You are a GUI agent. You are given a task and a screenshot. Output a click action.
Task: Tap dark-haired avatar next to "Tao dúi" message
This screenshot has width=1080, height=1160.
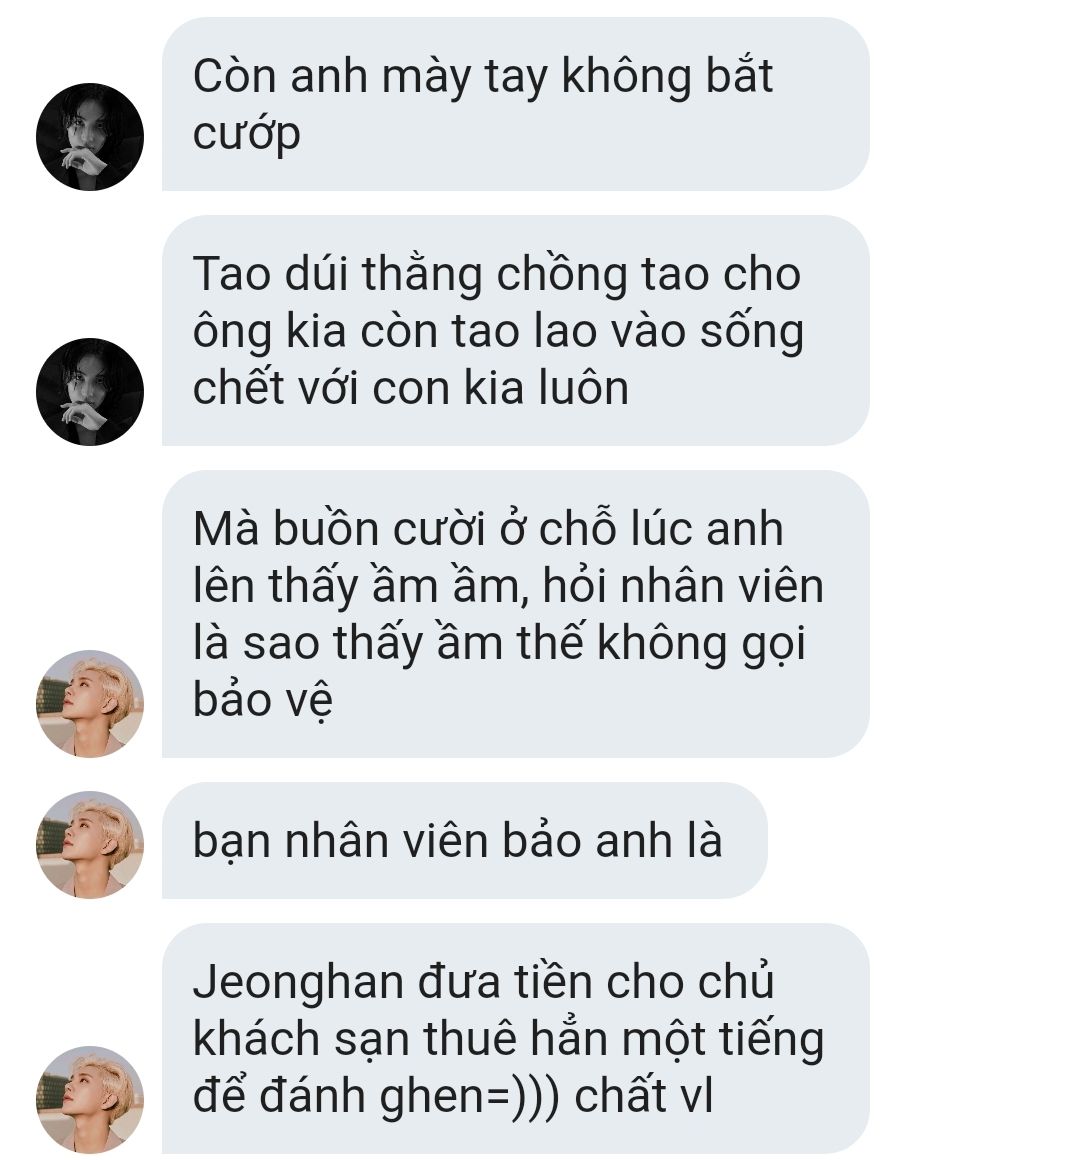pos(90,392)
